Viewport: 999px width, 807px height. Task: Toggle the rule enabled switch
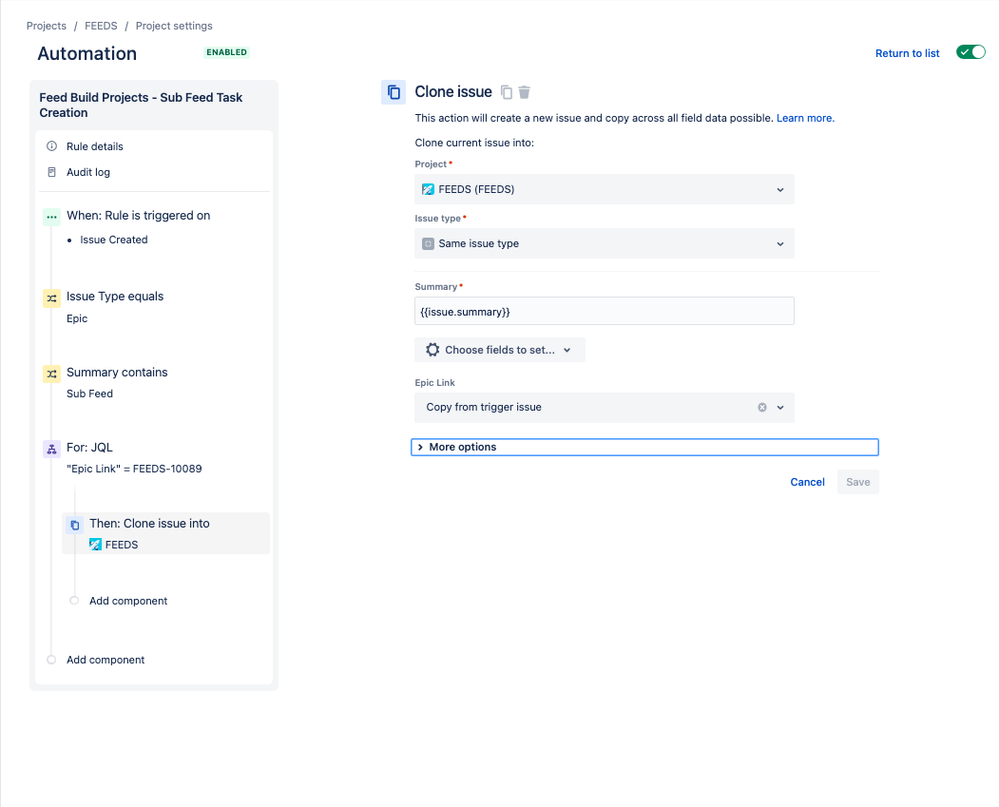pos(970,52)
